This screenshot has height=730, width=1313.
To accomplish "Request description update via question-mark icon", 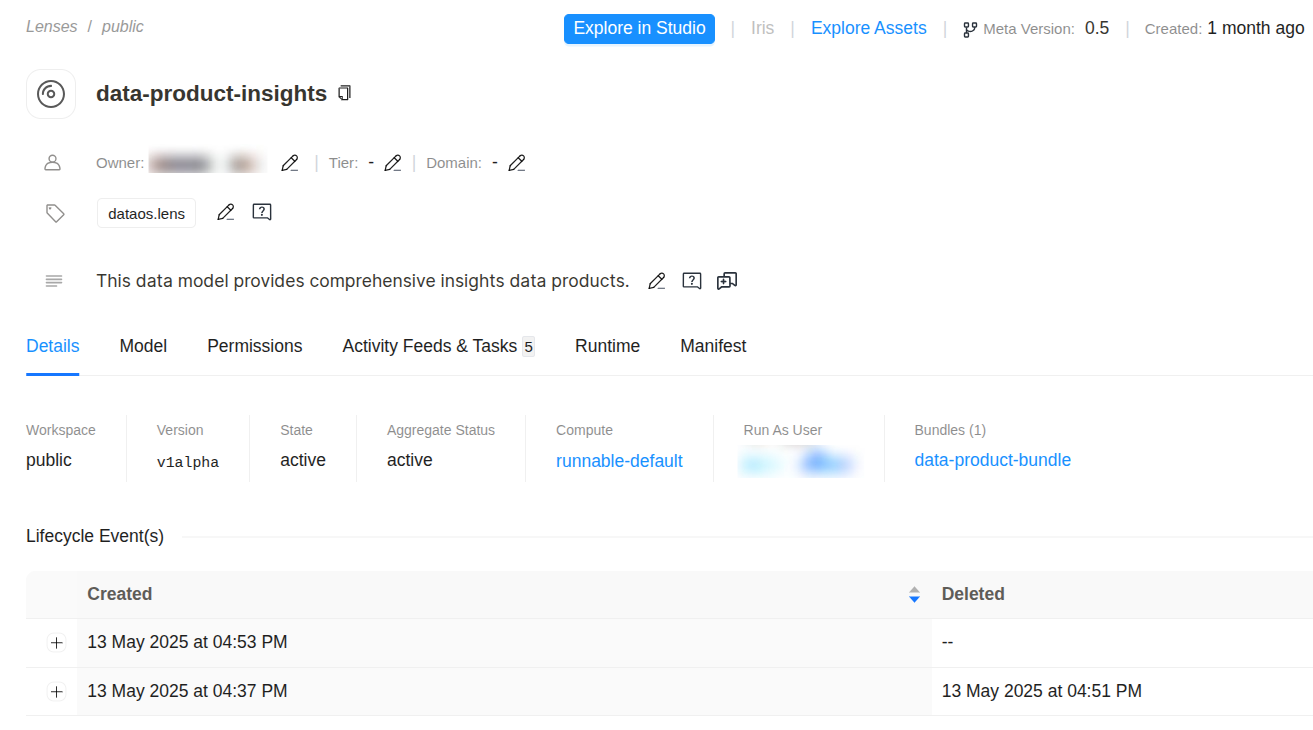I will point(692,281).
